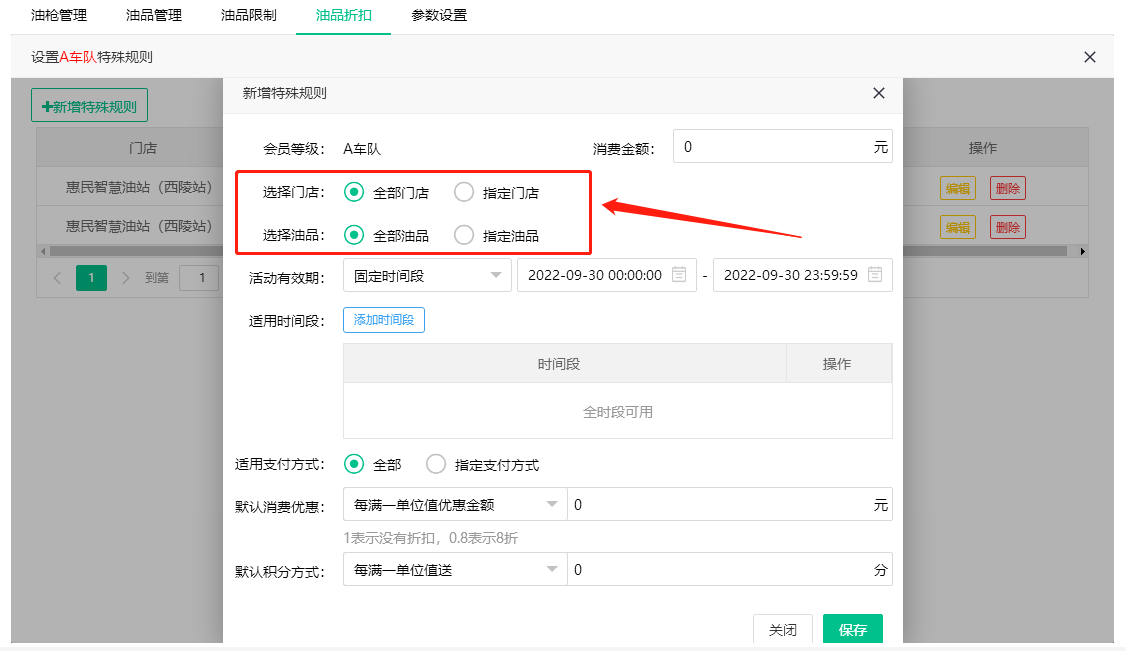Go to previous page arrow in pagination
This screenshot has width=1126, height=651.
pyautogui.click(x=57, y=277)
